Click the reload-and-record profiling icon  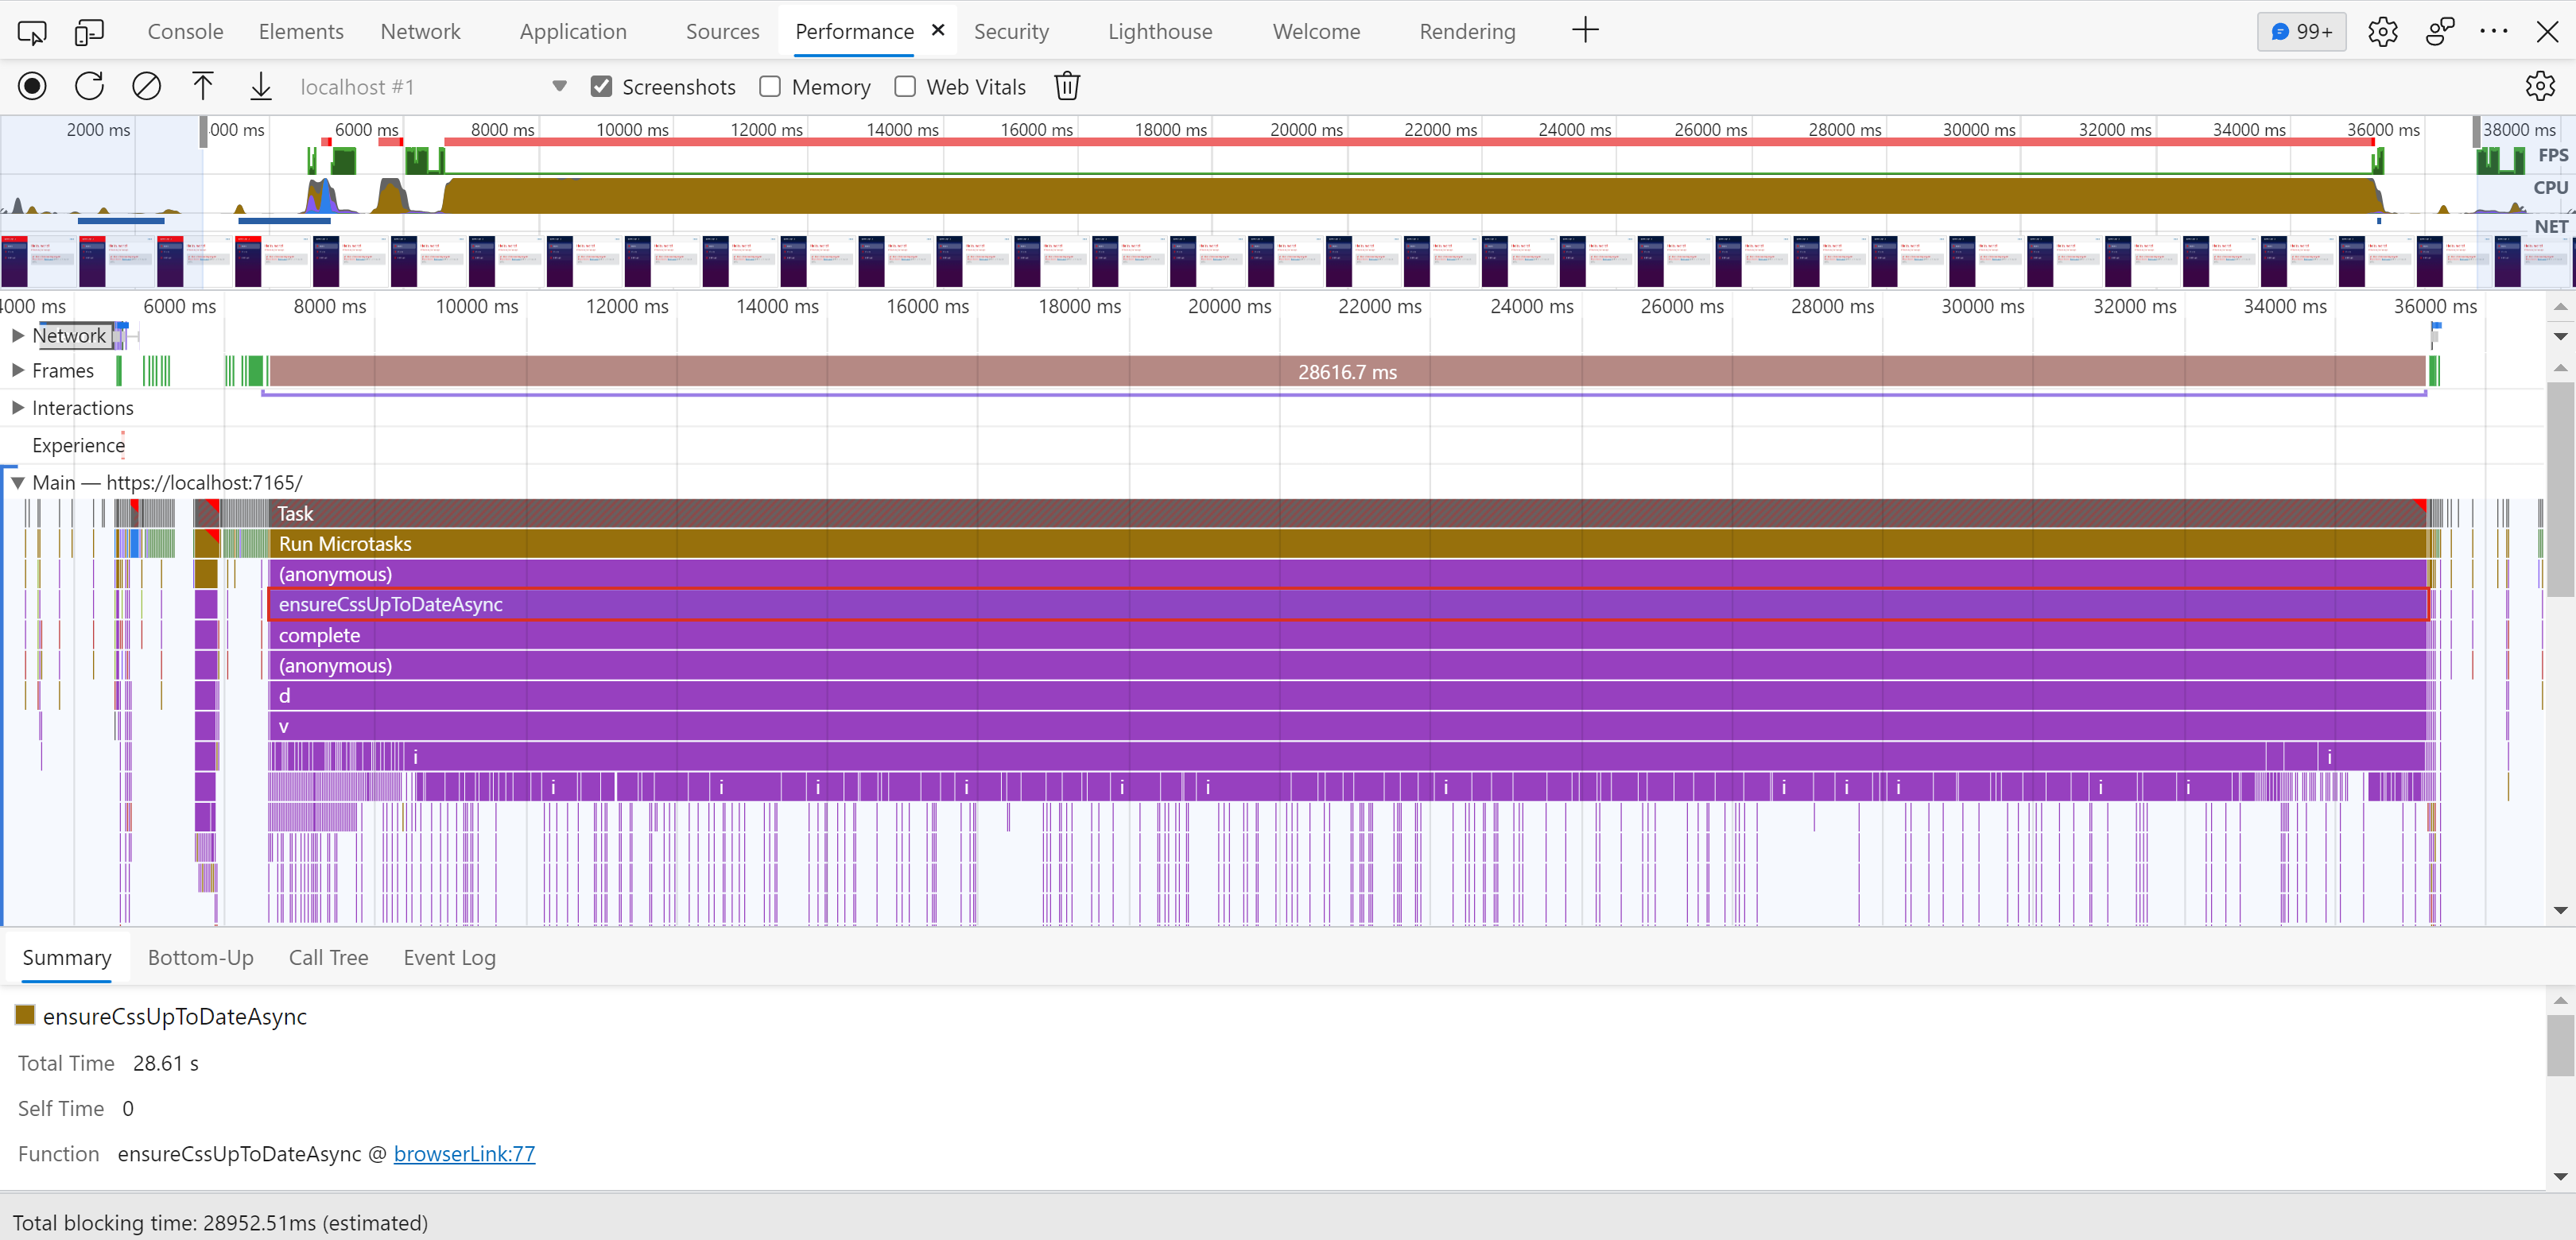[90, 86]
